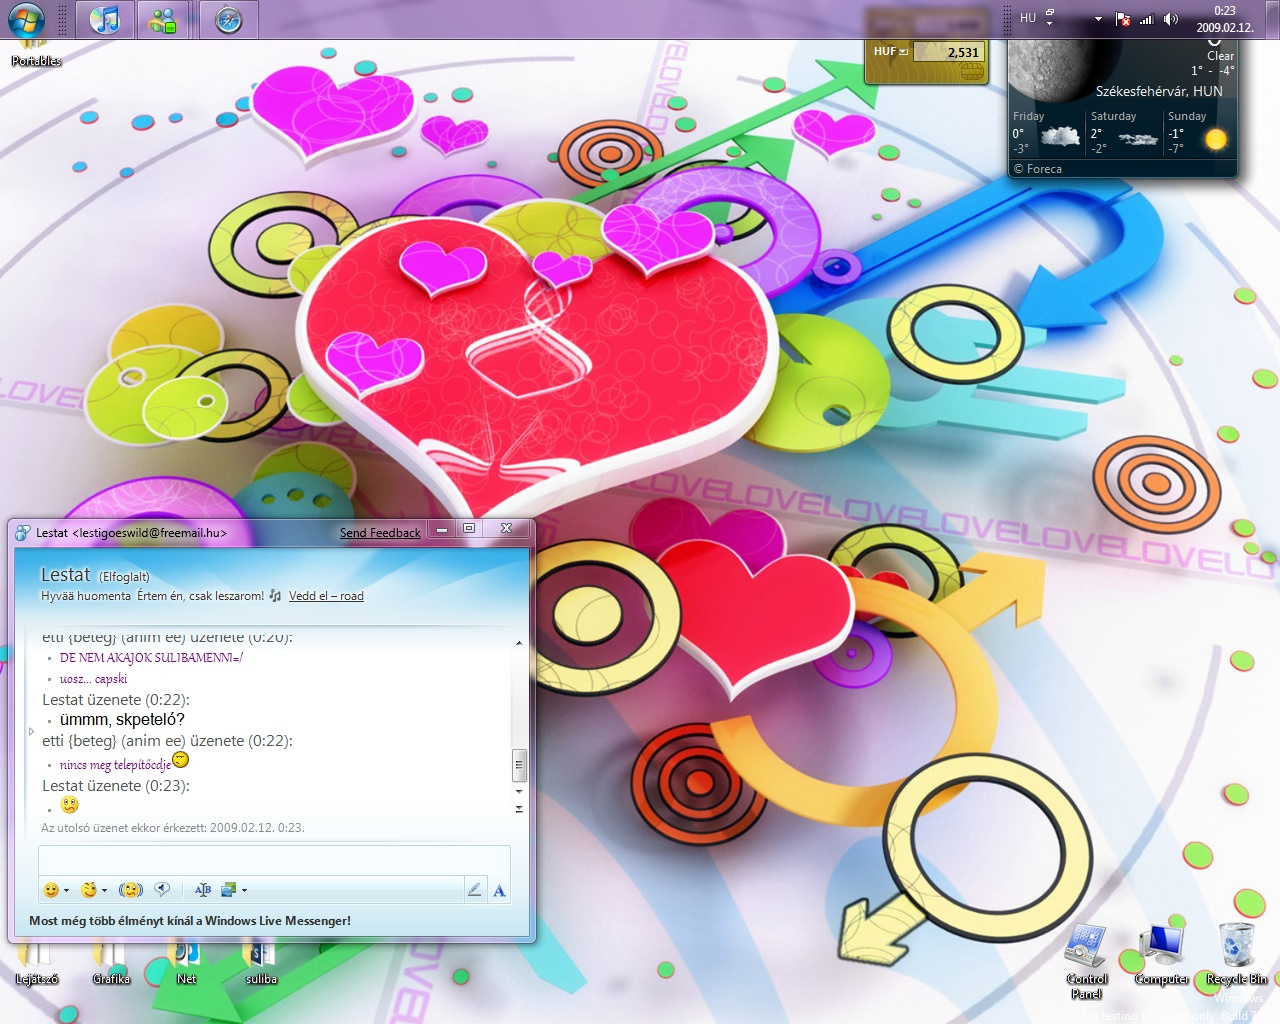
Task: Switch to handwriting pen mode
Action: pyautogui.click(x=475, y=890)
